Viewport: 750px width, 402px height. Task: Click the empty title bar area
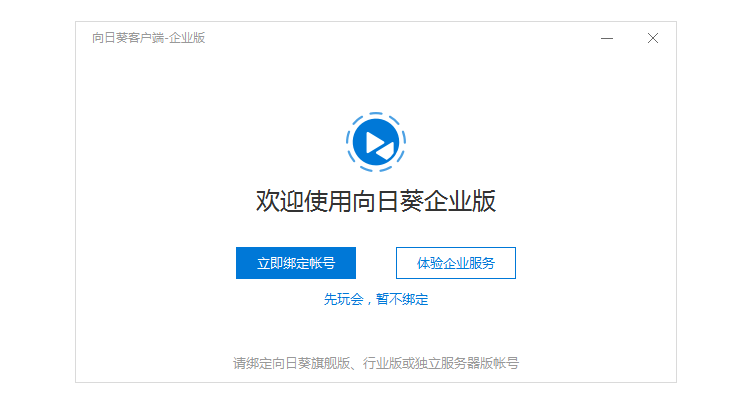(402, 38)
